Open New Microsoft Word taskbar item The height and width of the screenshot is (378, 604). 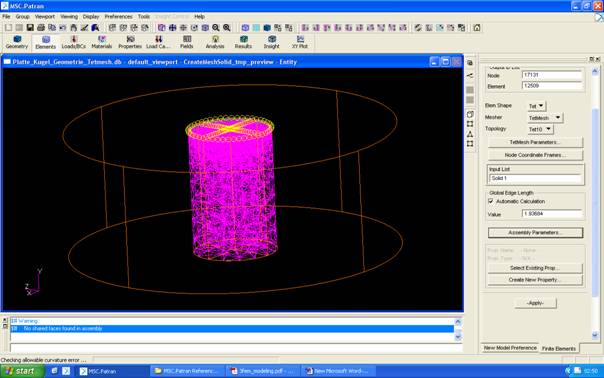(338, 371)
